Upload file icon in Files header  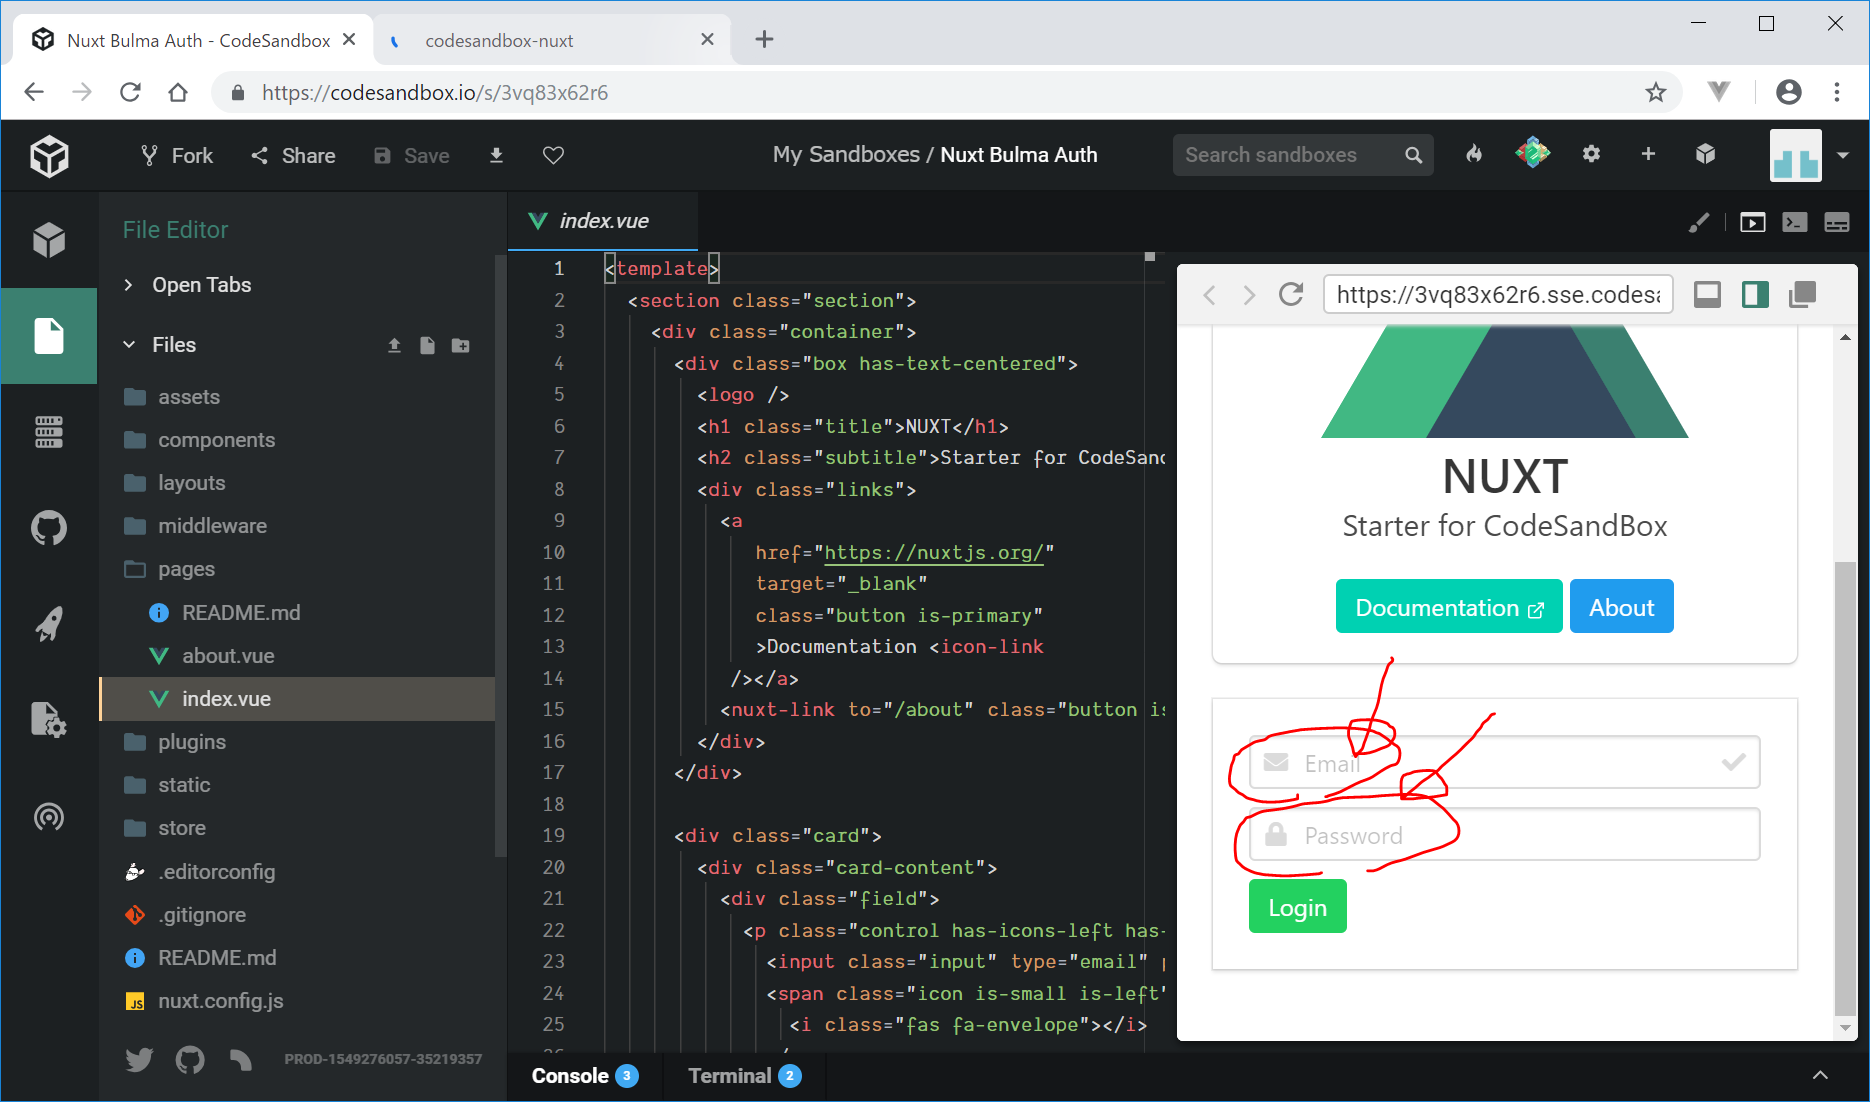tap(394, 345)
